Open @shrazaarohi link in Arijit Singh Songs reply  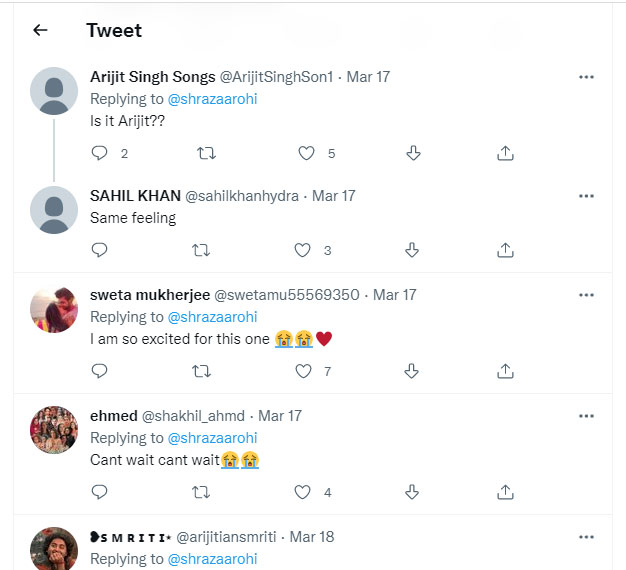[x=212, y=99]
